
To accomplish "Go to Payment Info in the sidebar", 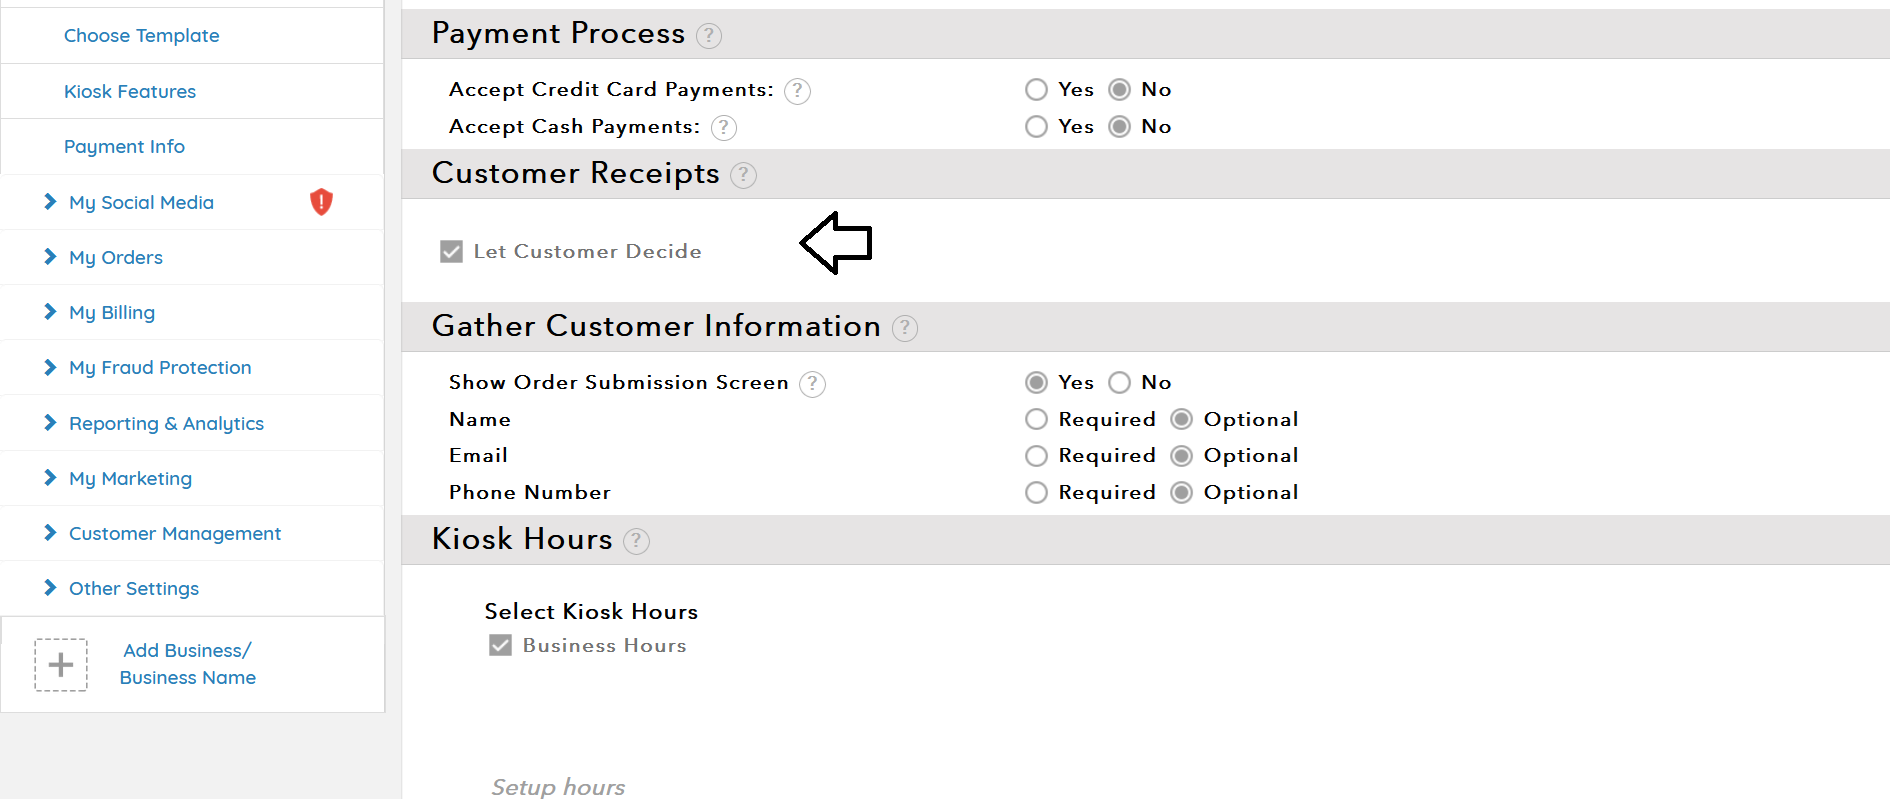I will pos(124,146).
